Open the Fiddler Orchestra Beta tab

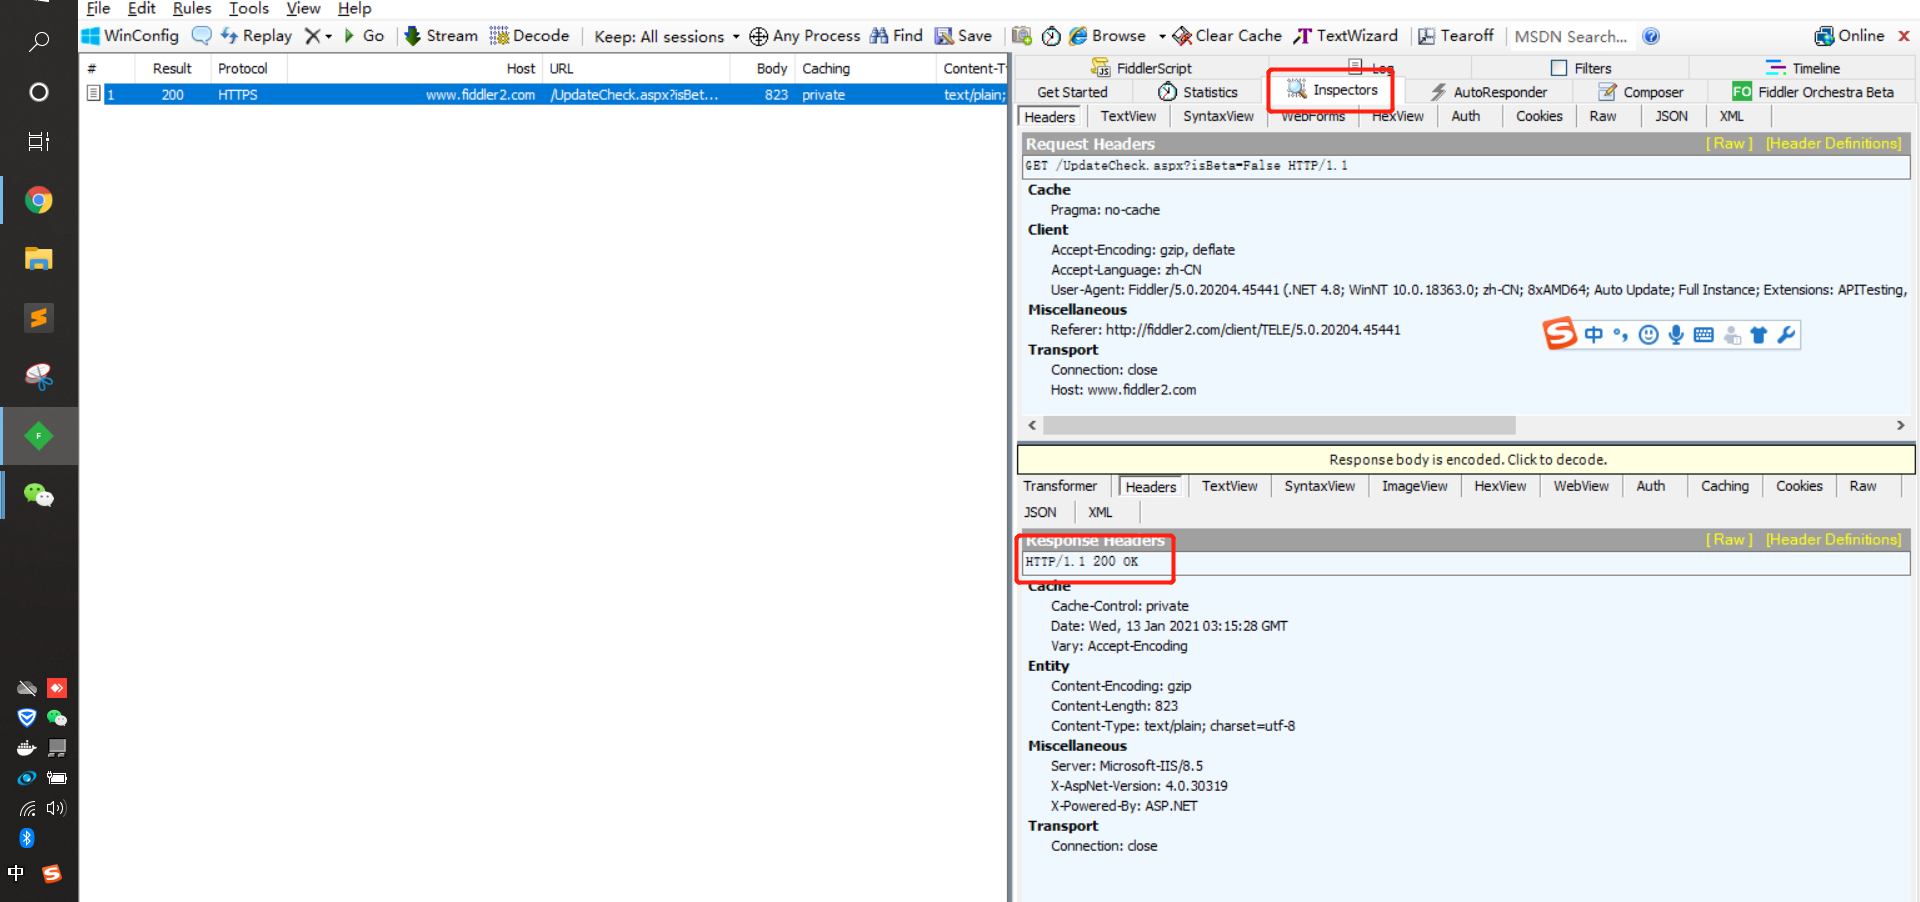1813,92
